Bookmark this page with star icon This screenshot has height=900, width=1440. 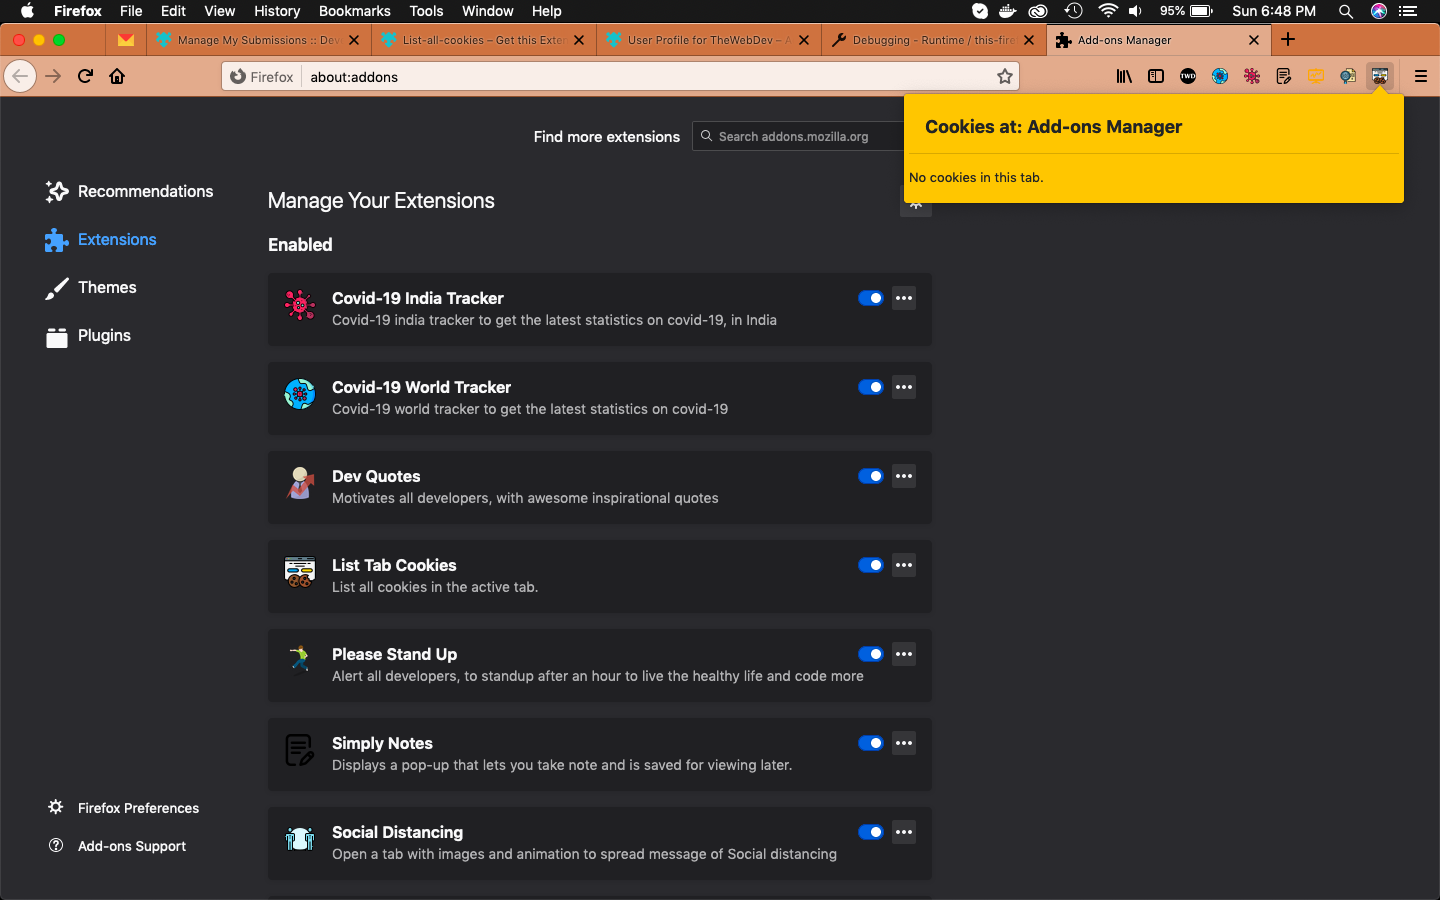click(1005, 76)
